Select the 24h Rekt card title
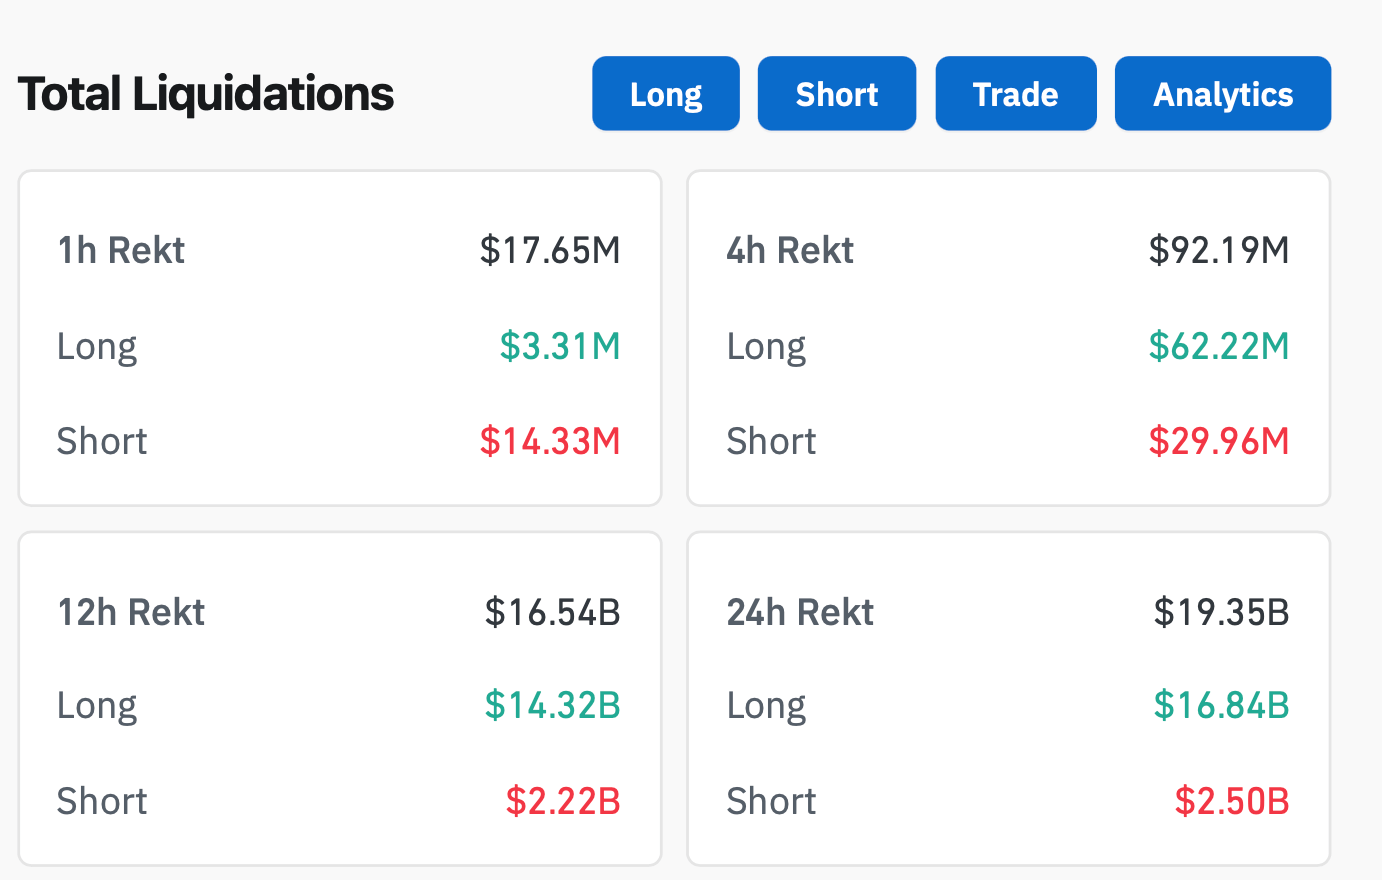 [800, 612]
